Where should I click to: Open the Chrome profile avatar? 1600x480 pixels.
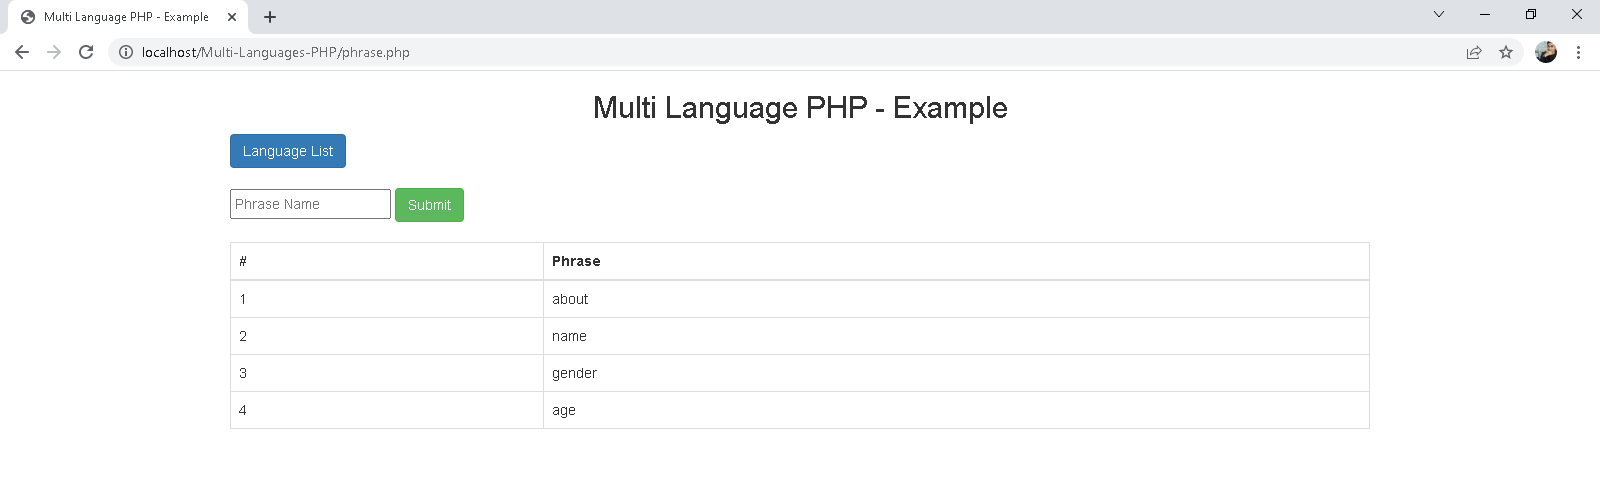(x=1546, y=52)
